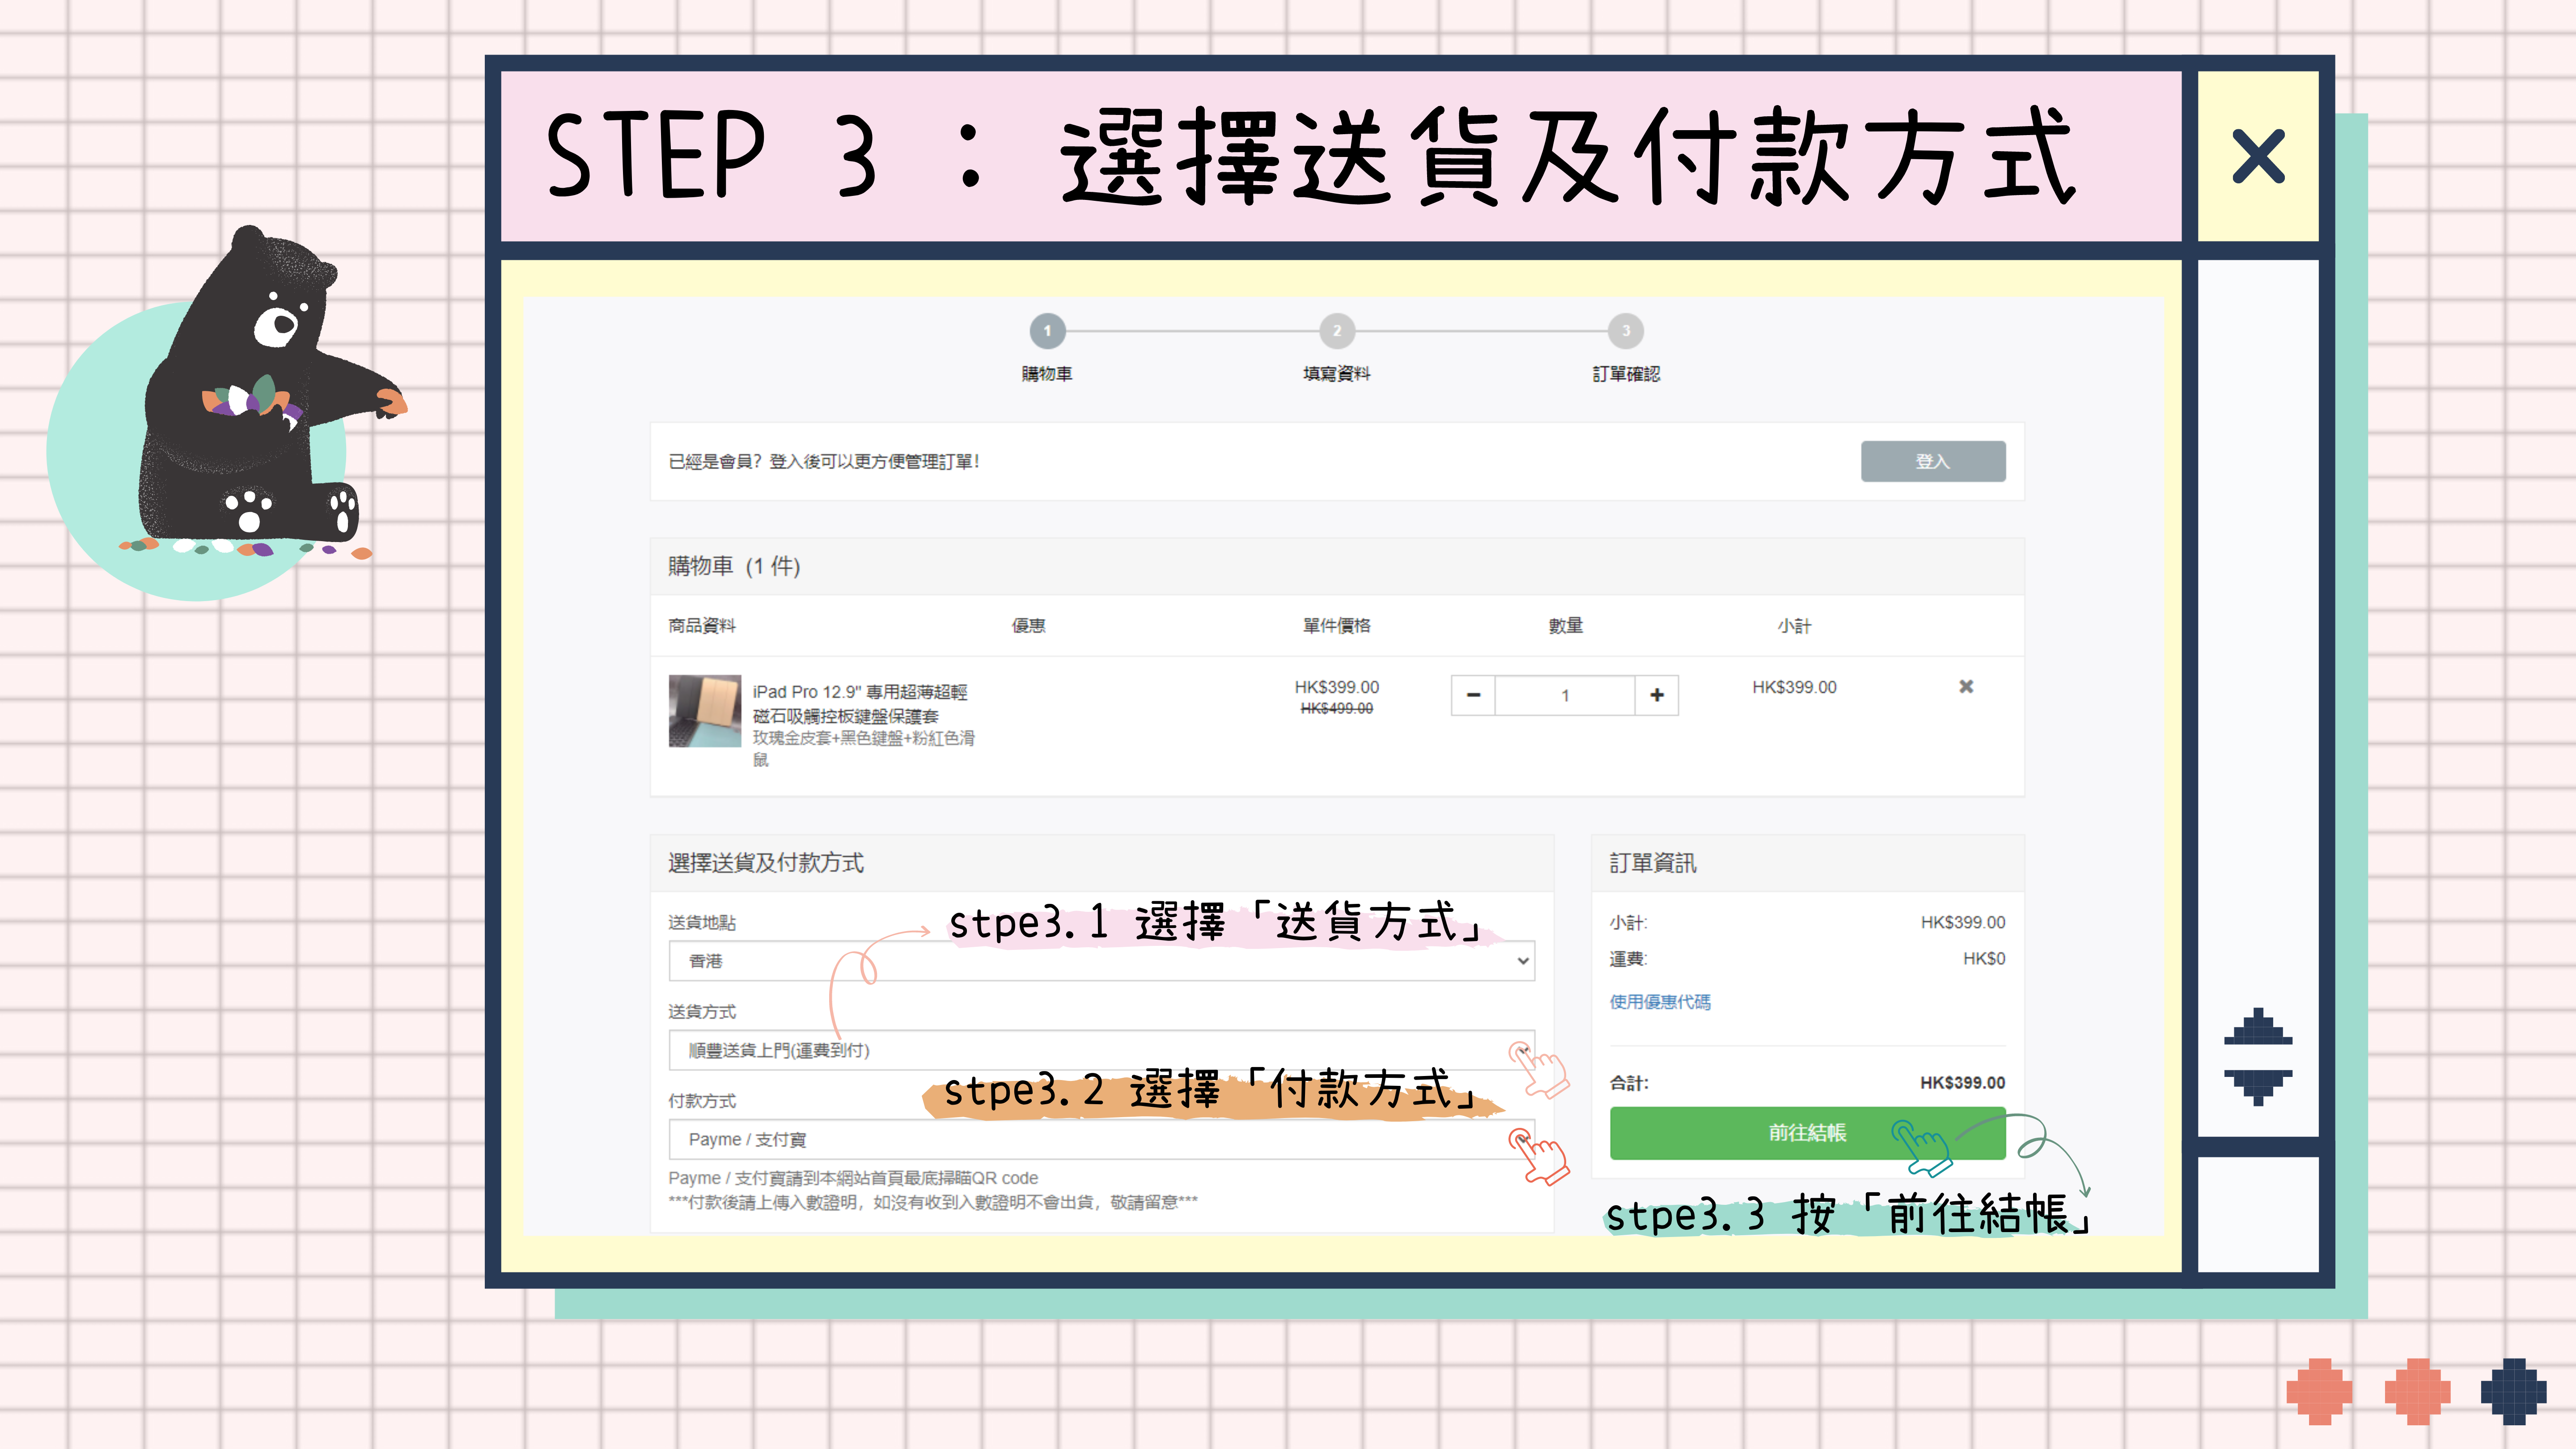Image resolution: width=2576 pixels, height=1449 pixels.
Task: Close the Step 3 tutorial window
Action: [x=2258, y=157]
